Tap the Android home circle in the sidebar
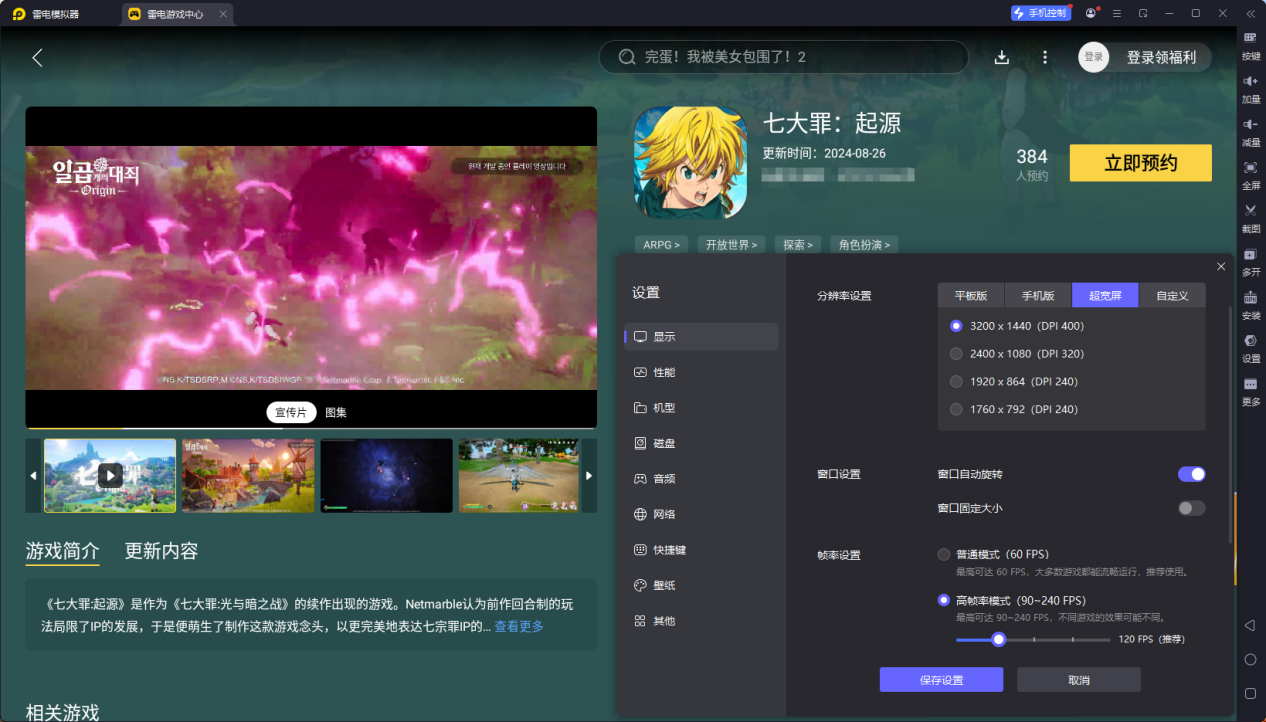1266x722 pixels. 1250,660
